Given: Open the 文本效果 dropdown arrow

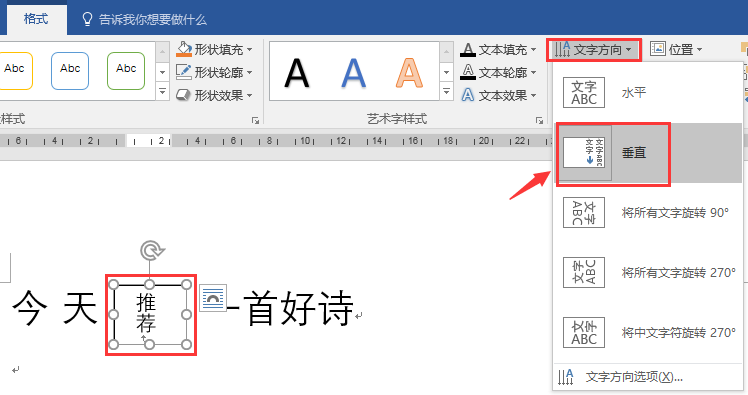Looking at the screenshot, I should [533, 95].
